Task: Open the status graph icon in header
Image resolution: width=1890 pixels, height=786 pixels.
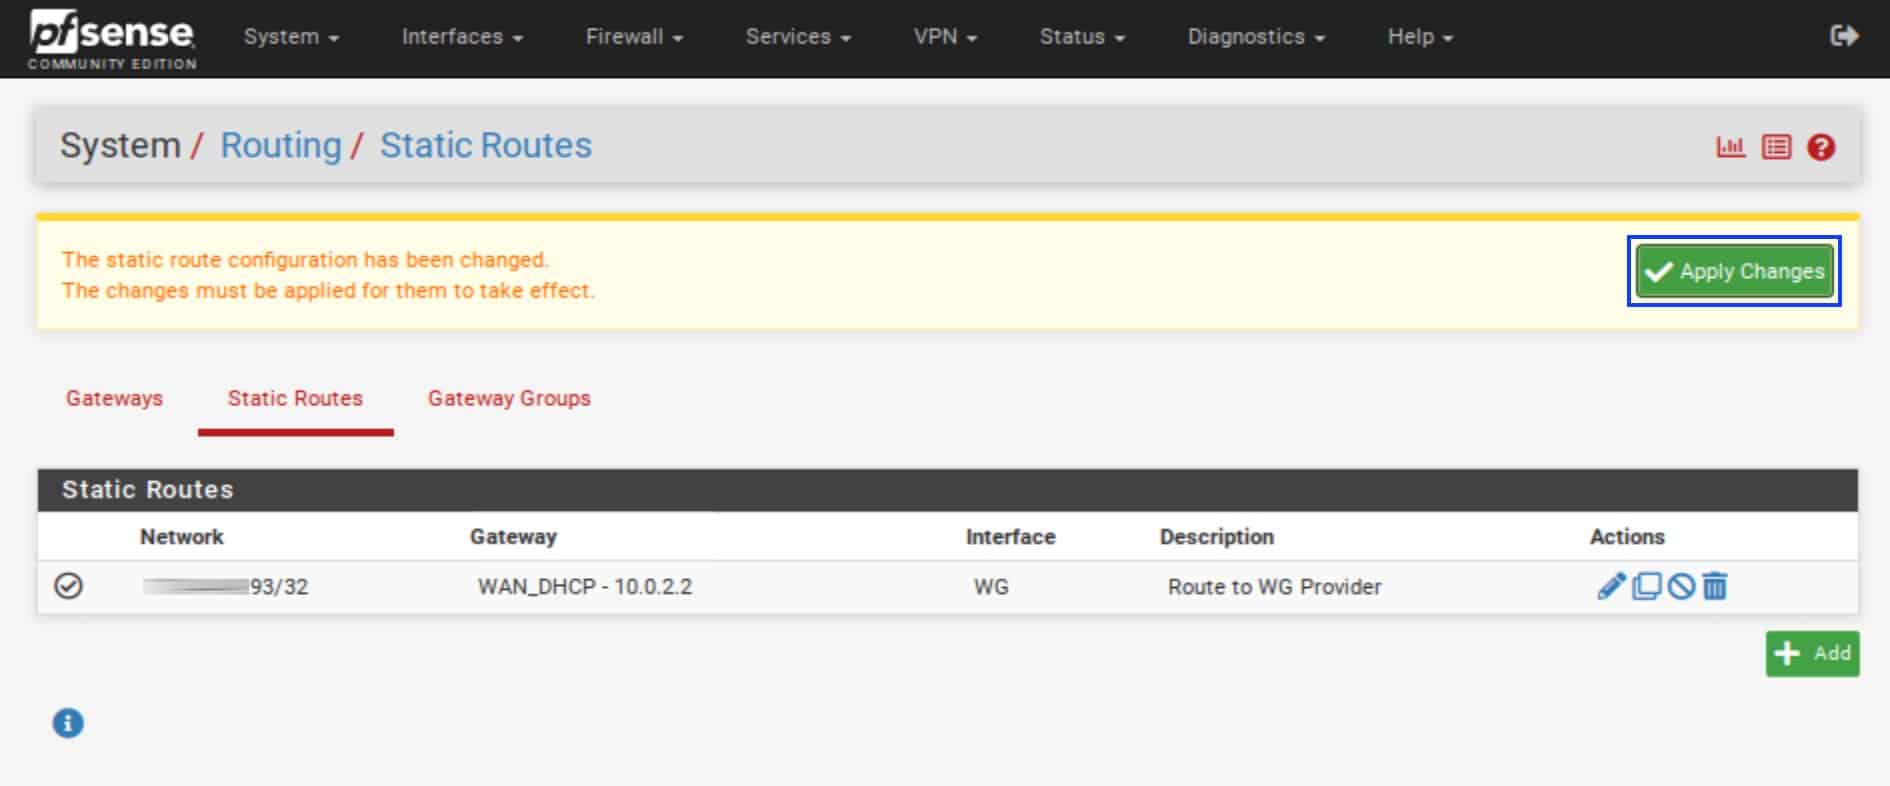Action: [x=1731, y=147]
